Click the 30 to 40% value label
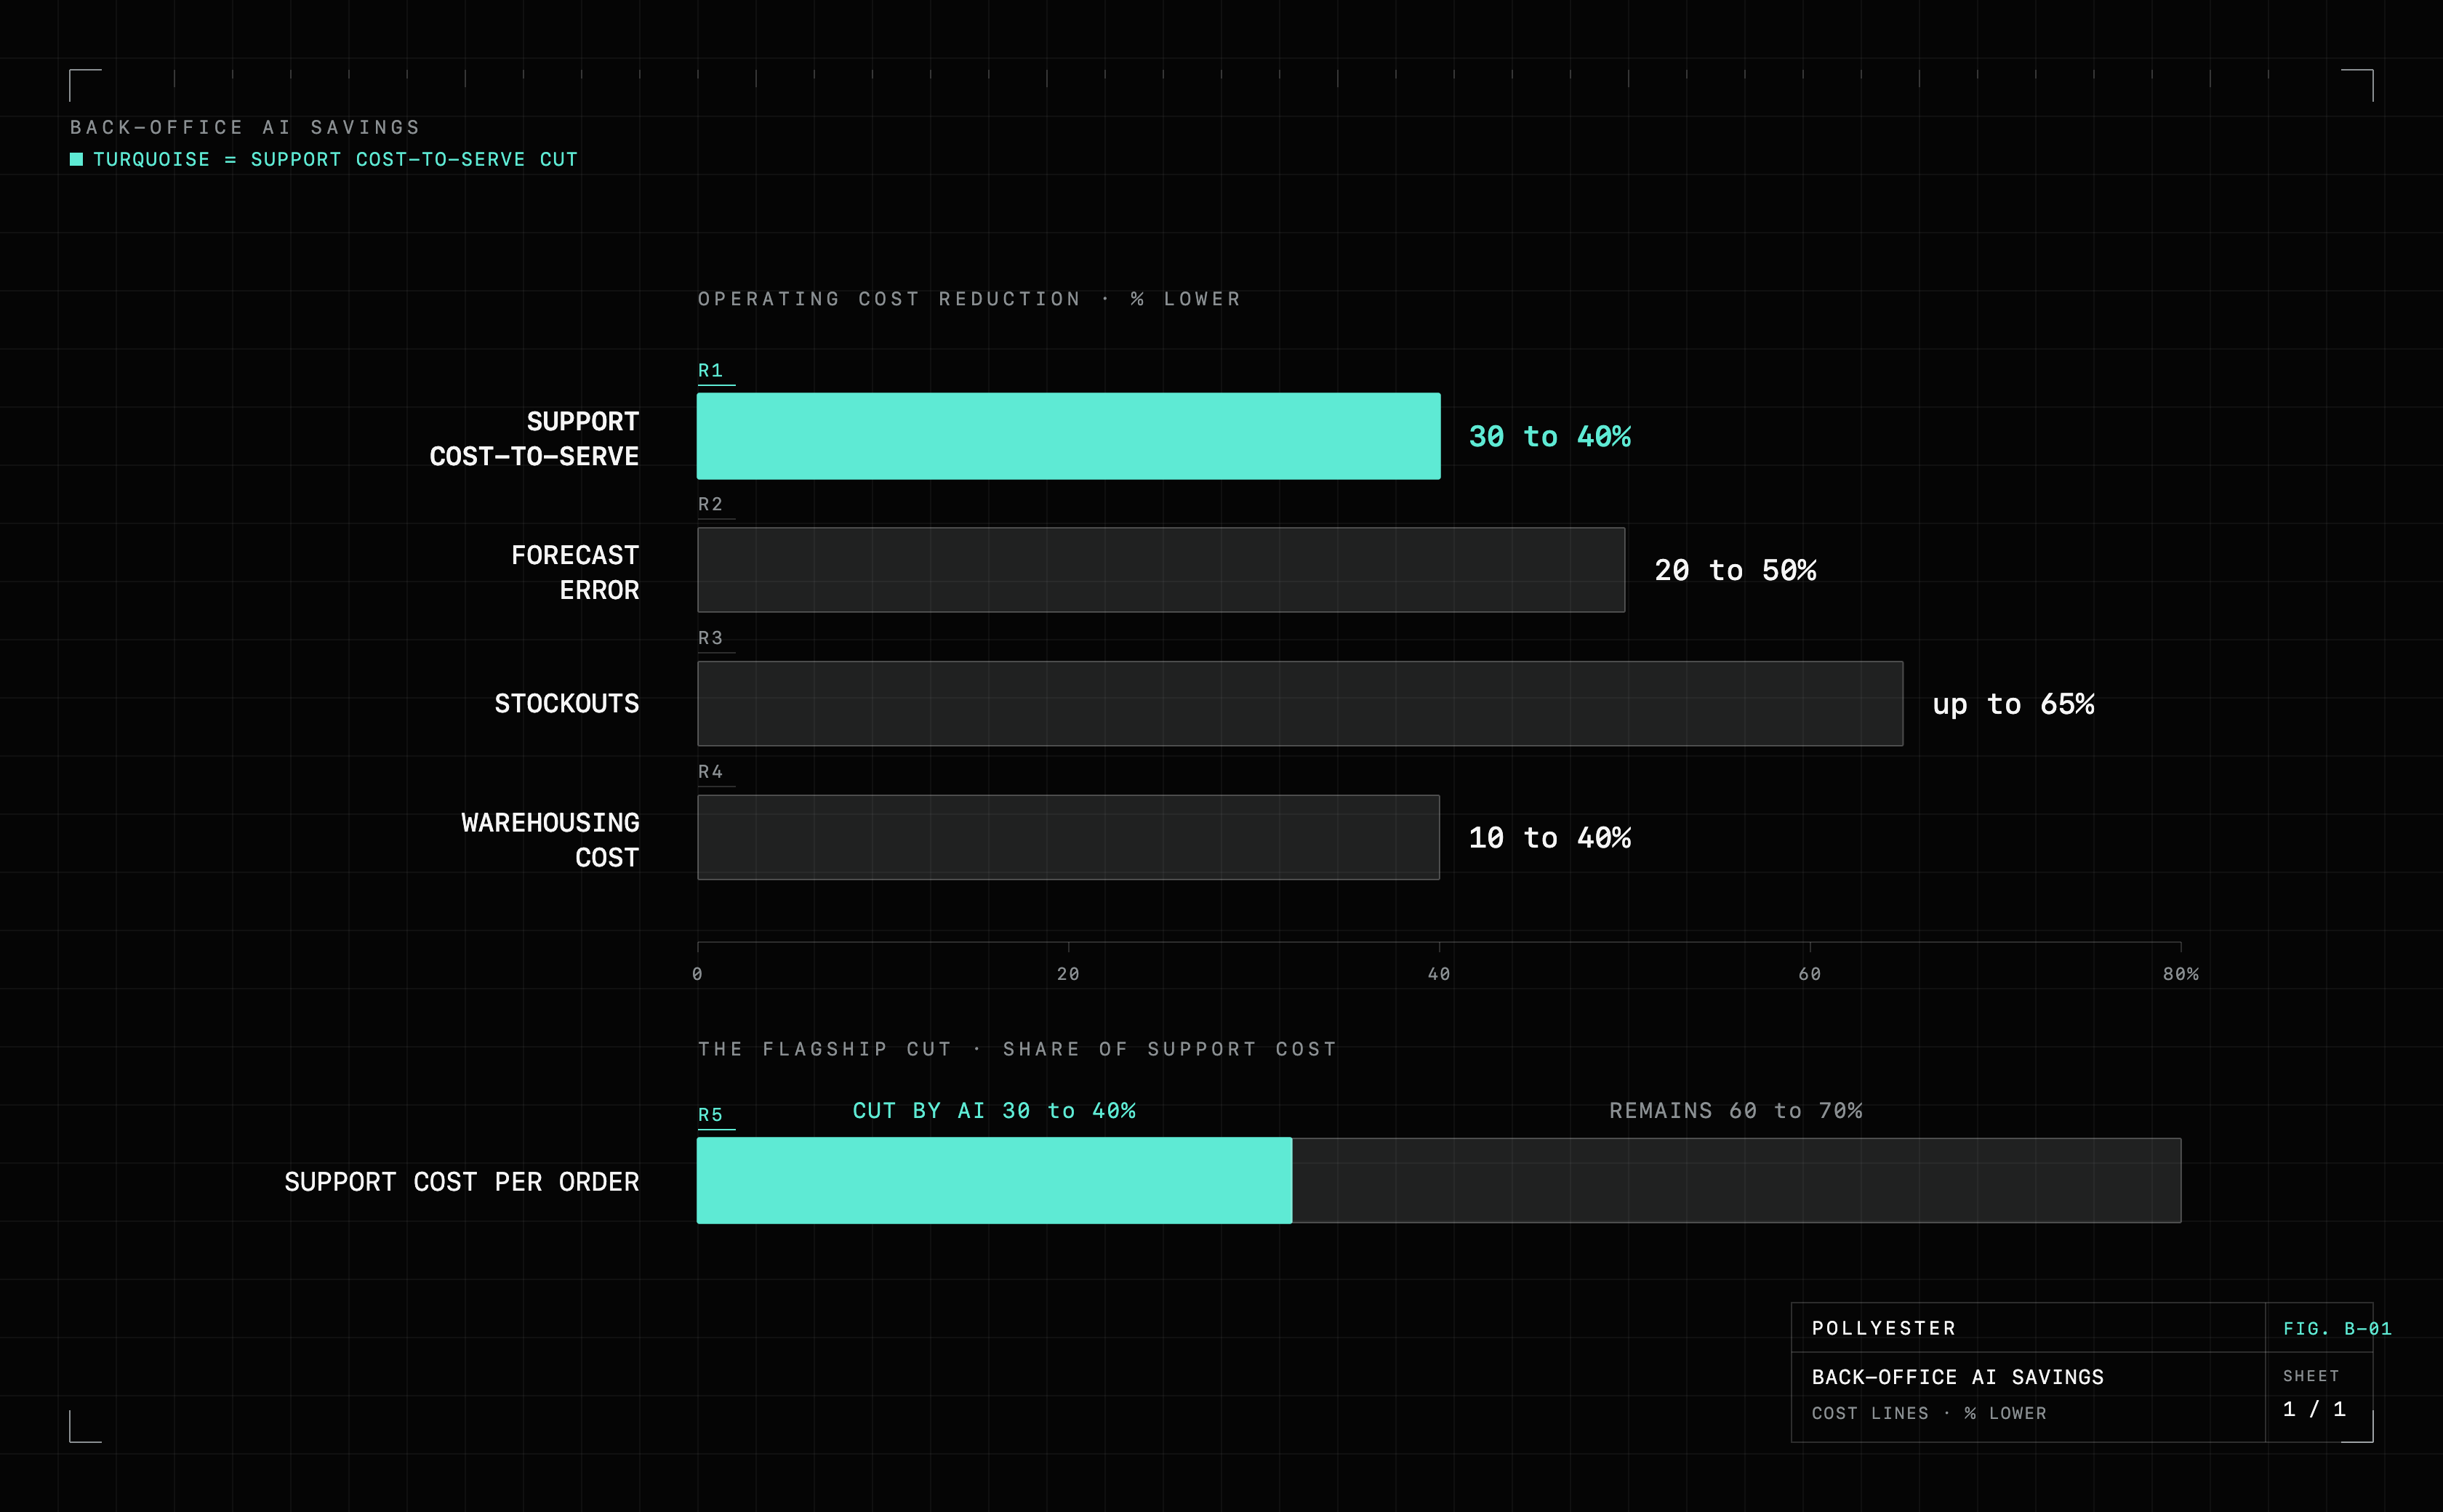 1549,437
